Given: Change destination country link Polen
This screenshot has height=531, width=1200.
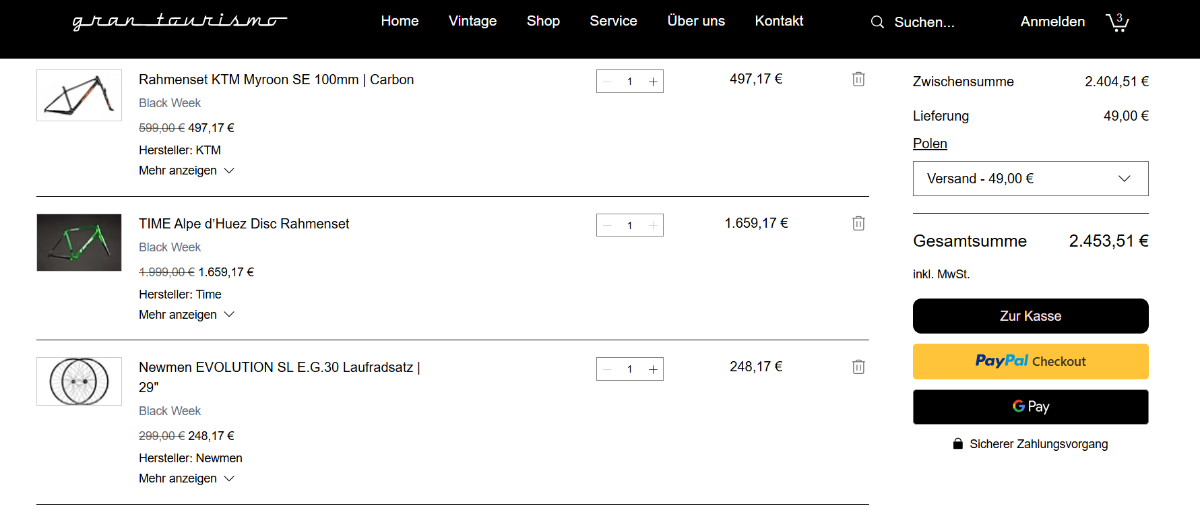Looking at the screenshot, I should point(930,144).
